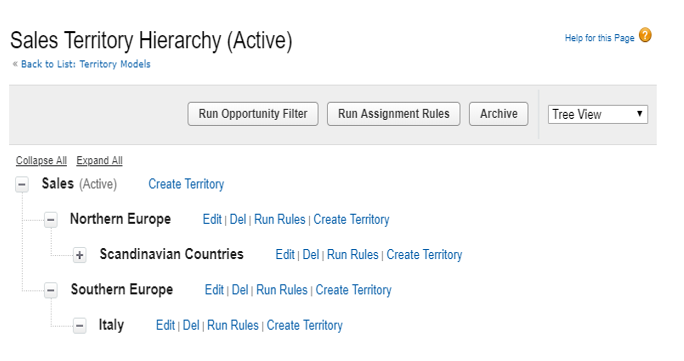
Task: Edit the Northern Europe territory
Action: pyautogui.click(x=212, y=219)
